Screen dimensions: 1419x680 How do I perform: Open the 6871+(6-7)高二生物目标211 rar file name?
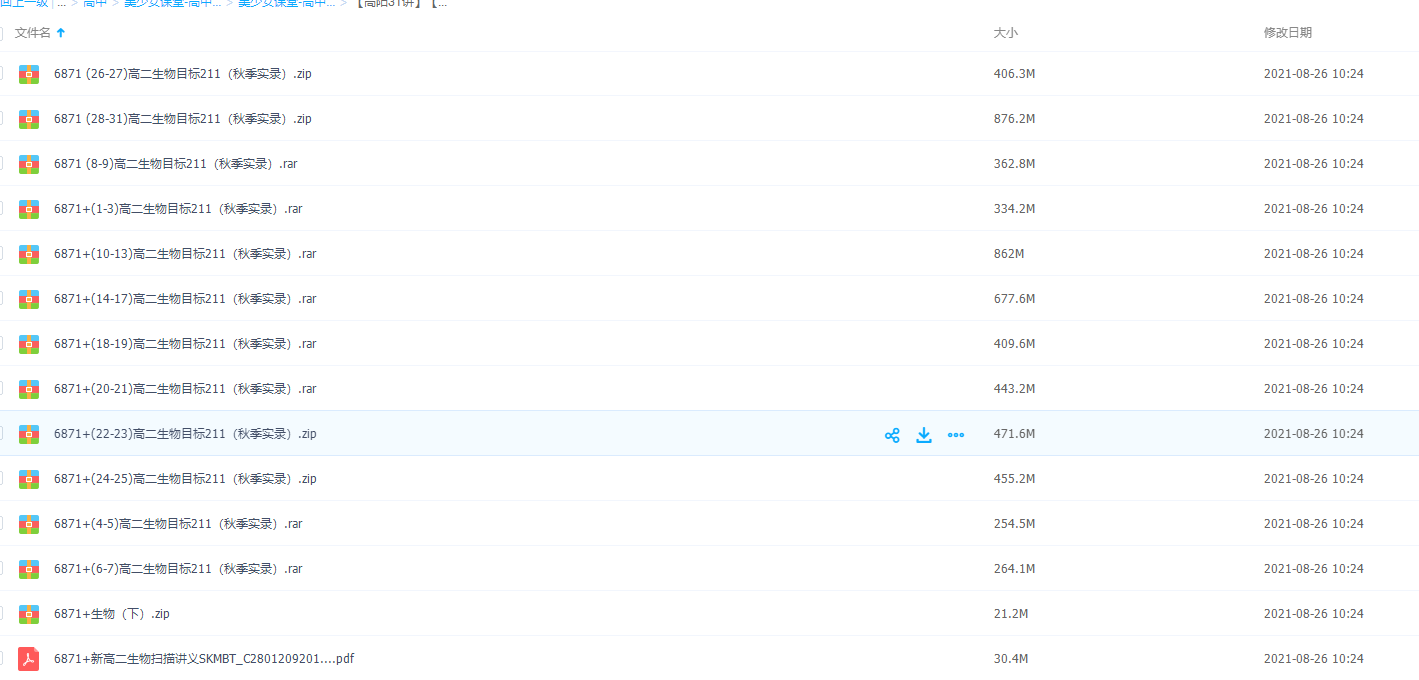click(178, 569)
